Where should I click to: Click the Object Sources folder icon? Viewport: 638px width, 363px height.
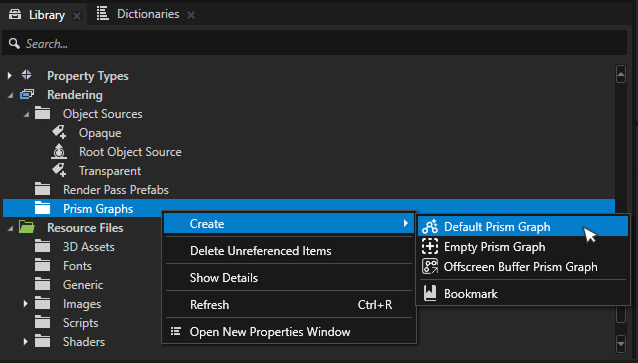tap(42, 113)
